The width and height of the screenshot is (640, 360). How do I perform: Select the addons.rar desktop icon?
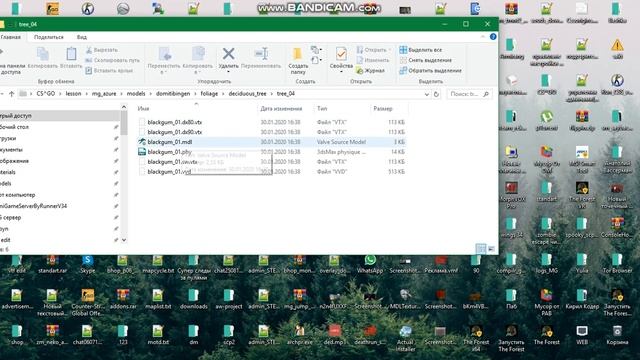click(123, 299)
